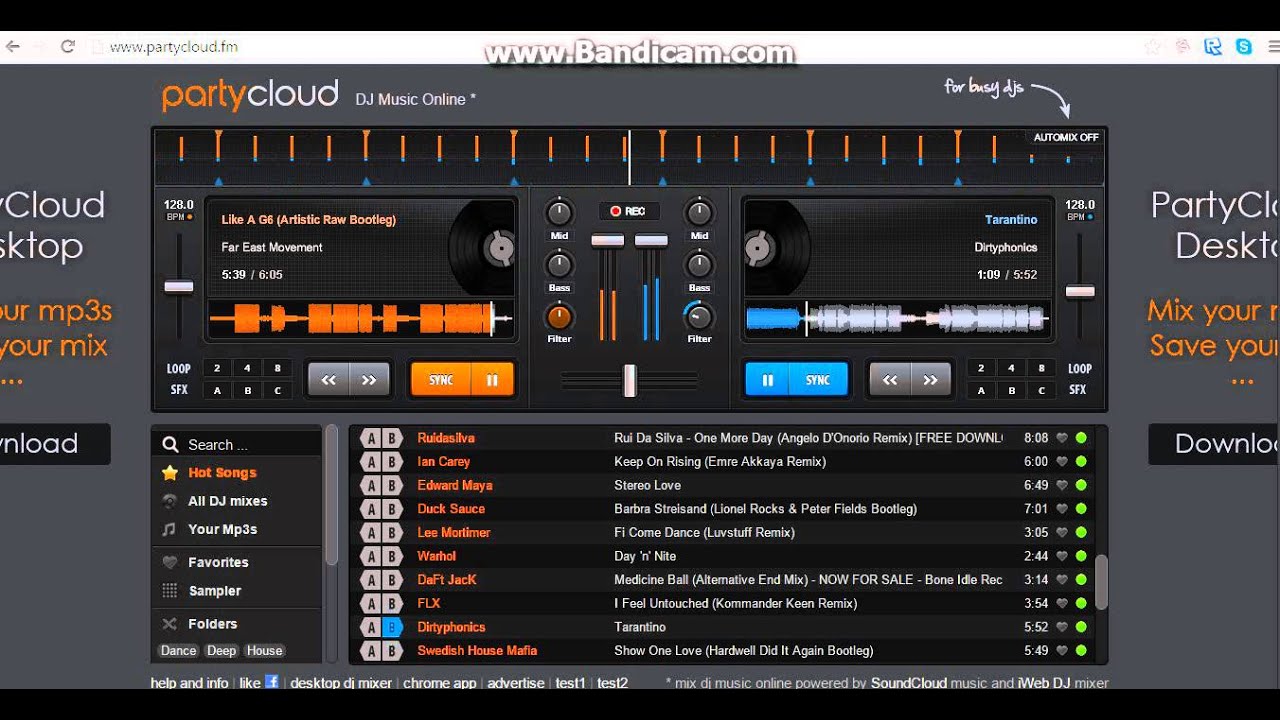Screen dimensions: 1280x720
Task: Click the right deck blue Filter knob
Action: point(699,317)
